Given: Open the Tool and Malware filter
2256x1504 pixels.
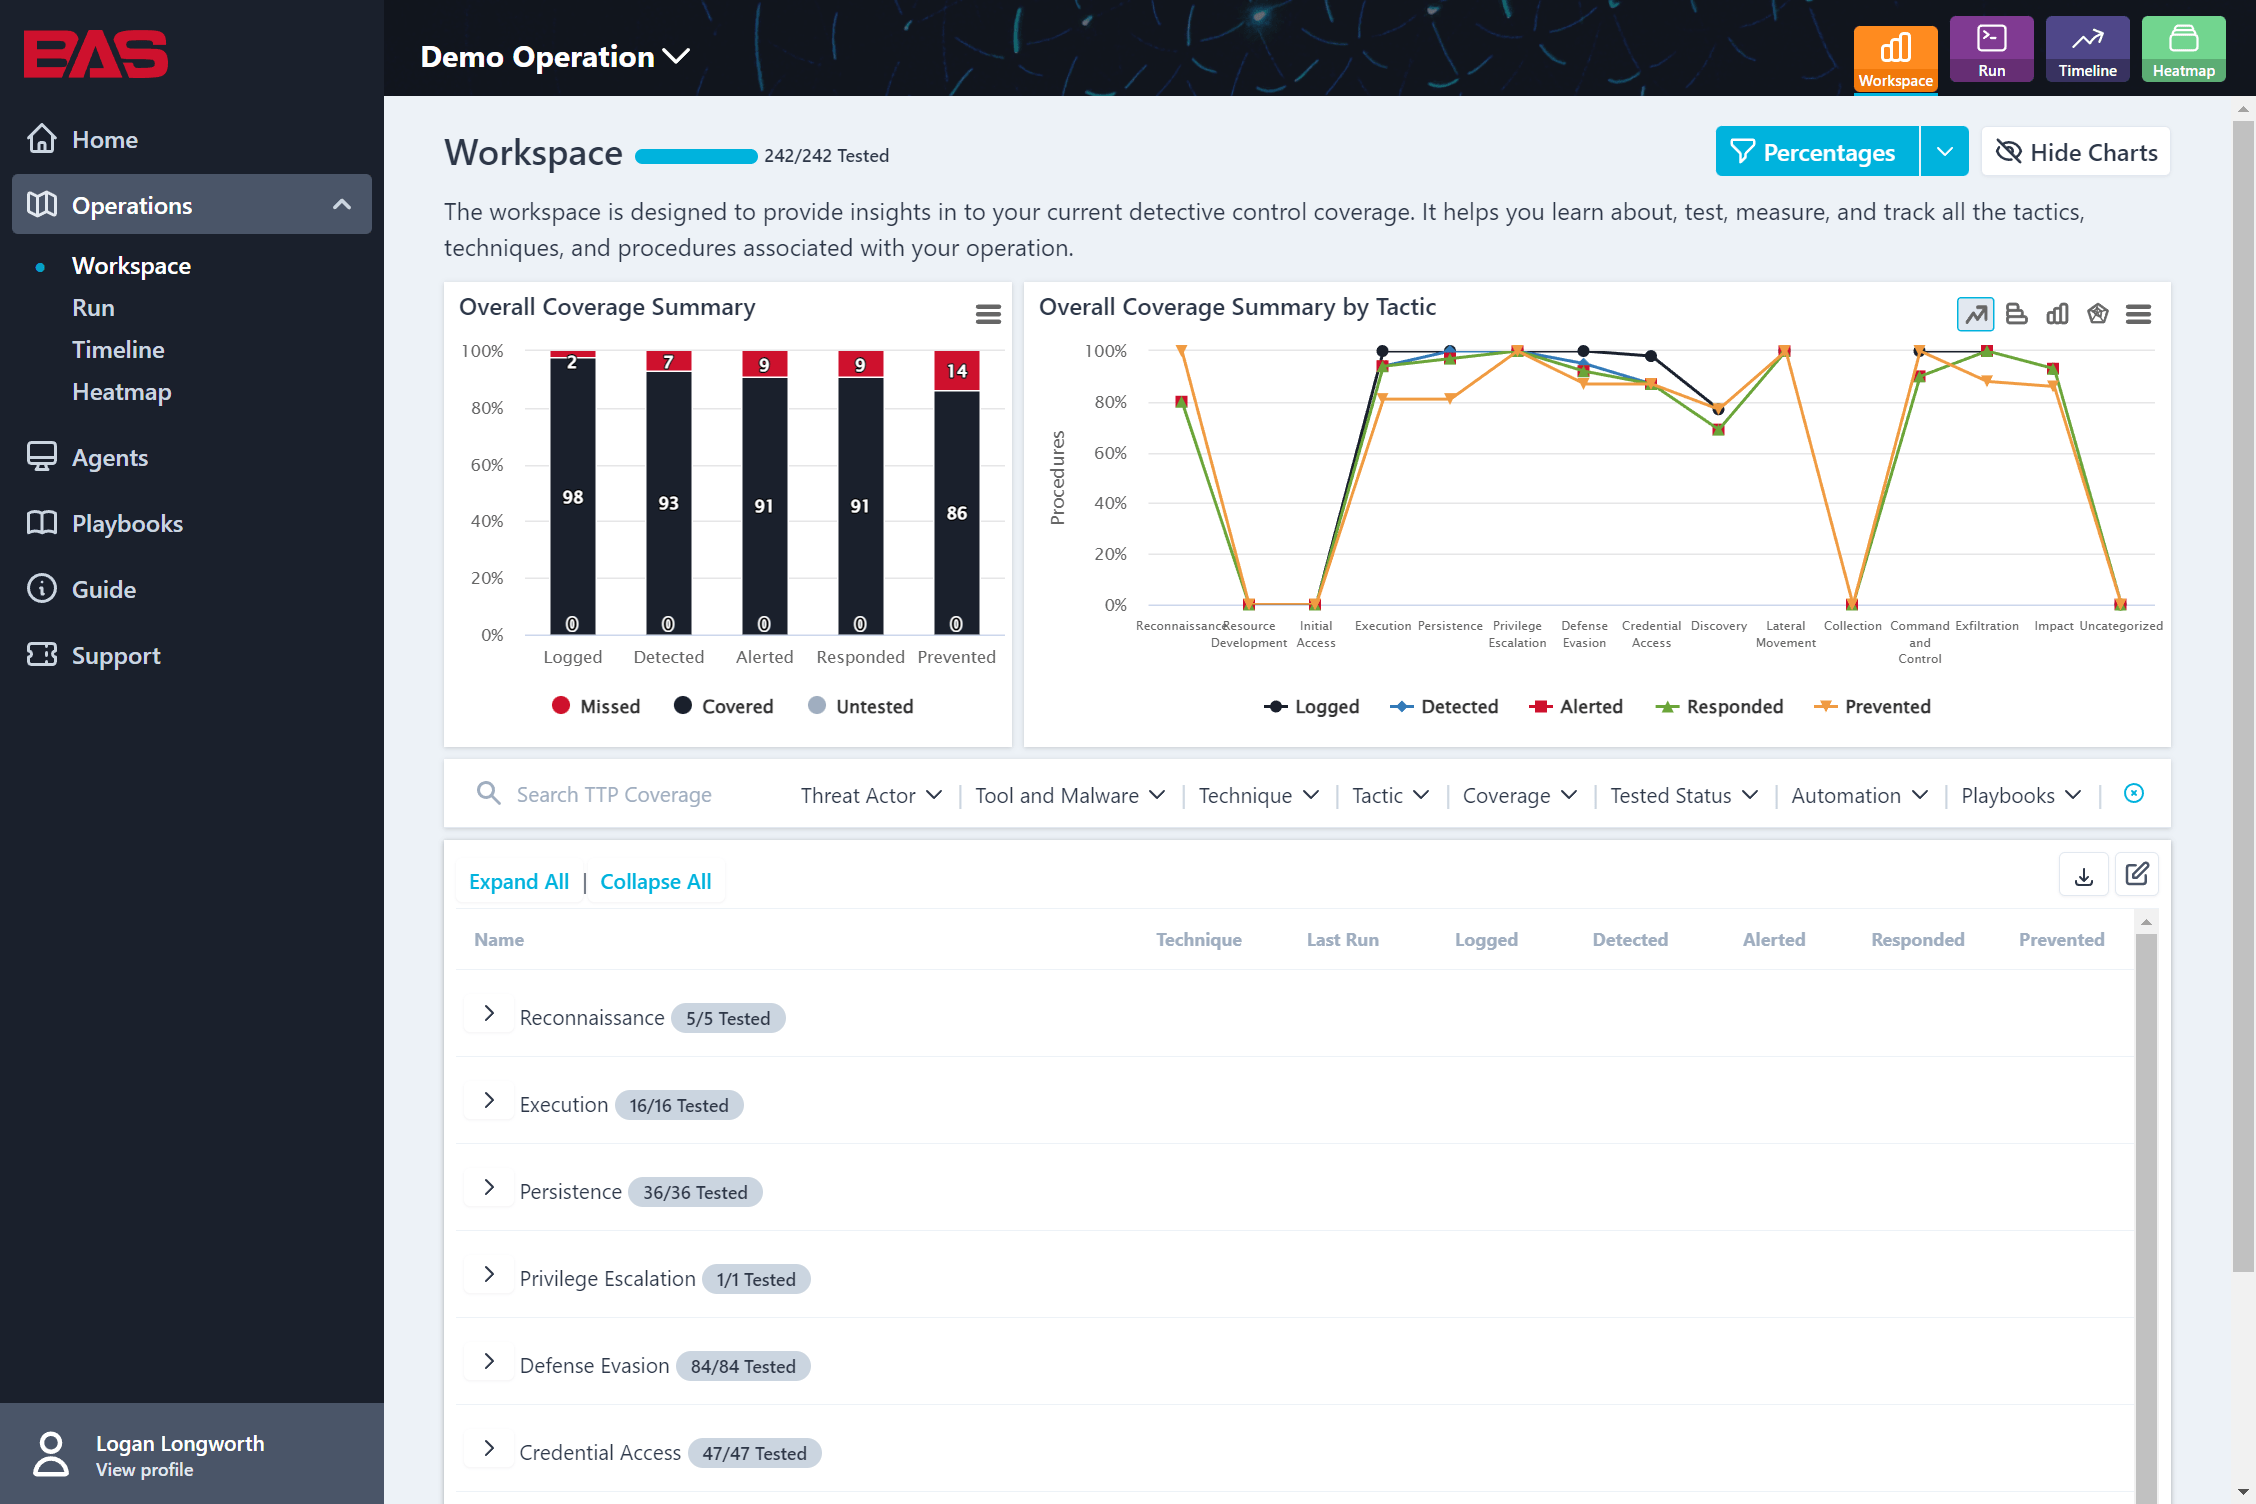Looking at the screenshot, I should coord(1070,795).
